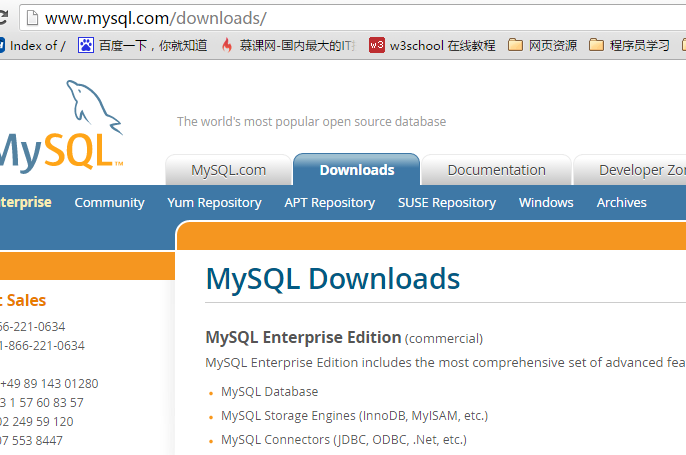Open the MySQL Database link
Image resolution: width=686 pixels, height=455 pixels.
pyautogui.click(x=270, y=392)
